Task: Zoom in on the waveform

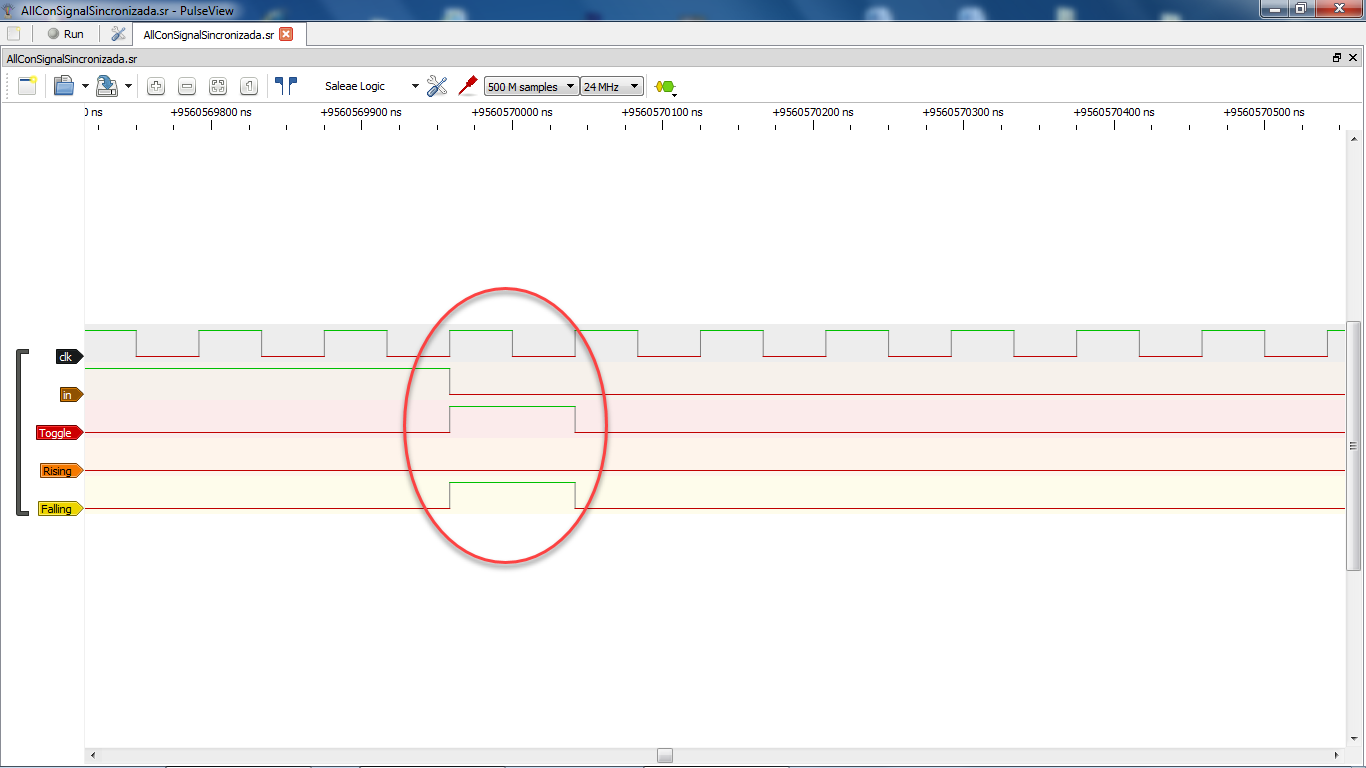Action: point(156,86)
